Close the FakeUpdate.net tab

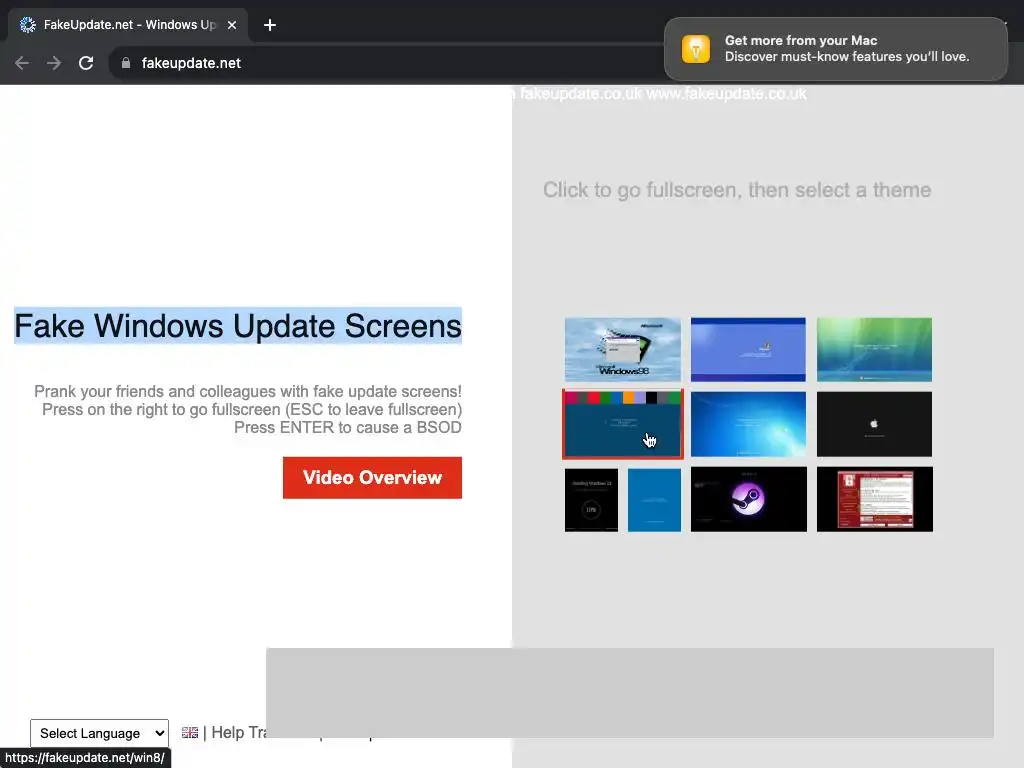pos(232,25)
